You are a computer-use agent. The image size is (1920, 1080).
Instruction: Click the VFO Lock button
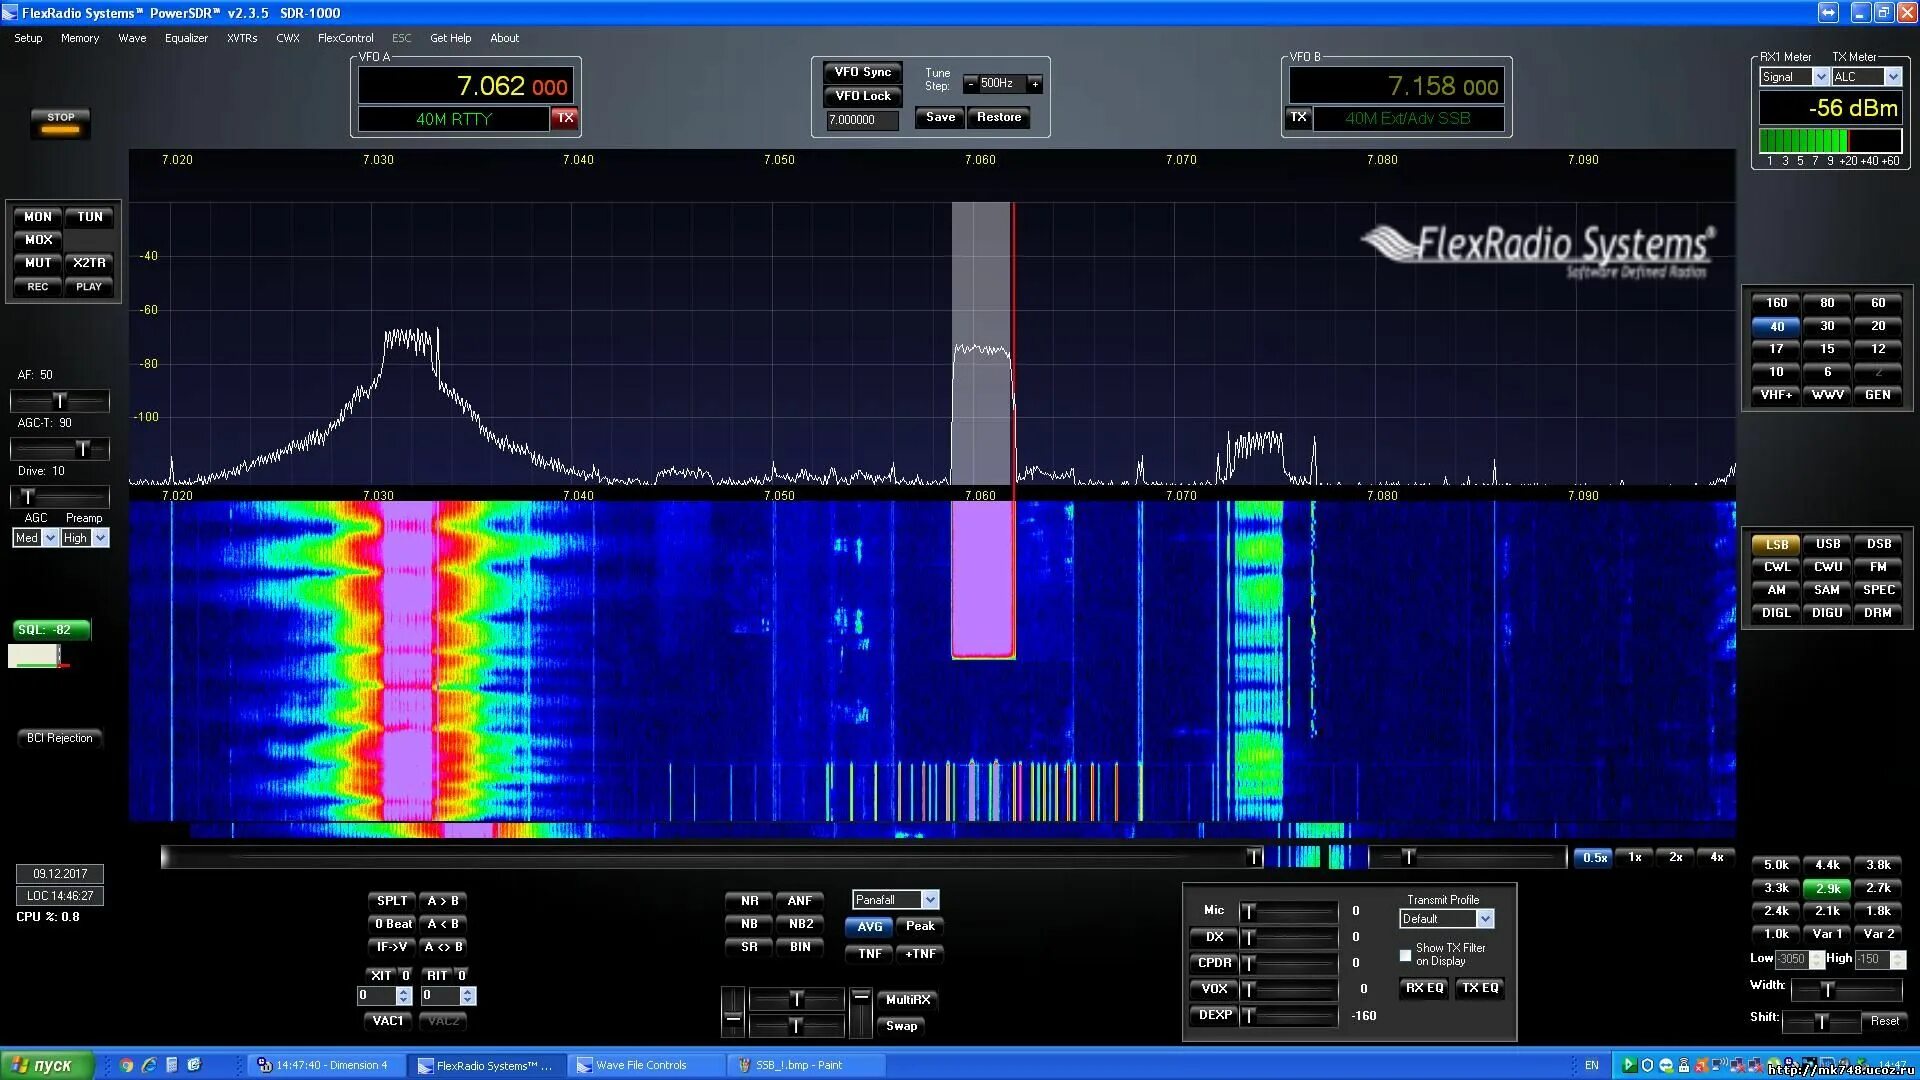[x=862, y=96]
